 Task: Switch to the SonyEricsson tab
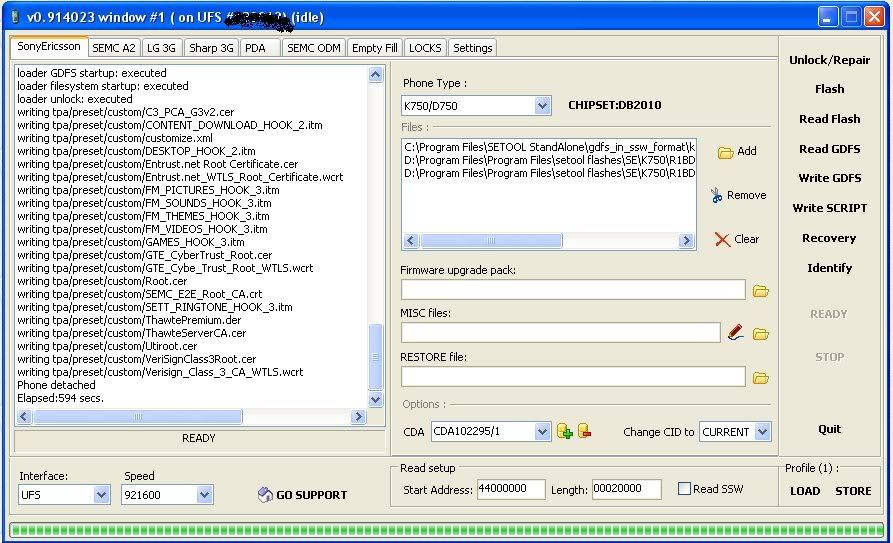click(49, 47)
